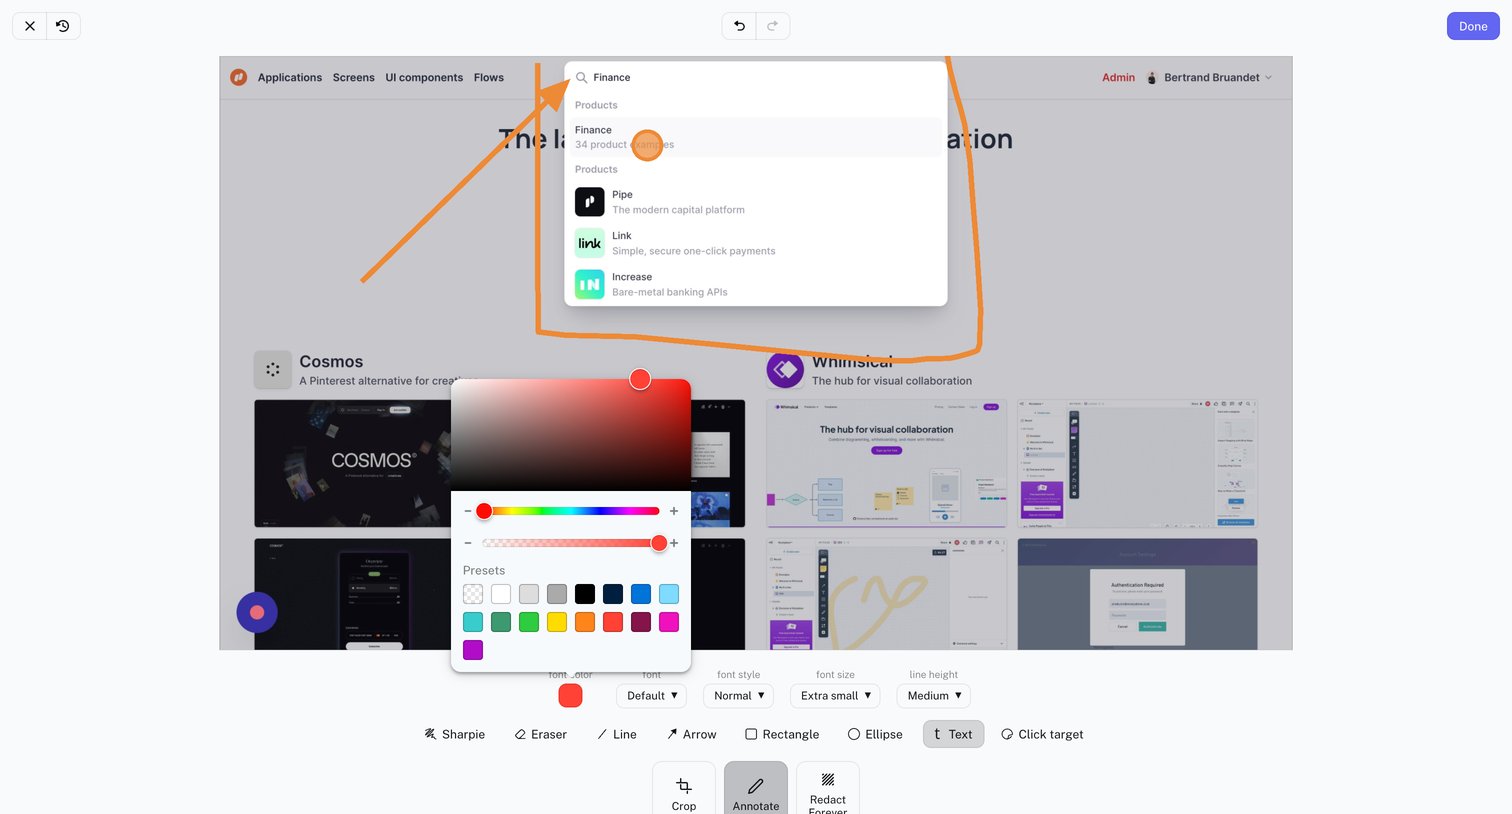Viewport: 1512px width, 814px height.
Task: Pick the maroon preset swatch
Action: 641,622
